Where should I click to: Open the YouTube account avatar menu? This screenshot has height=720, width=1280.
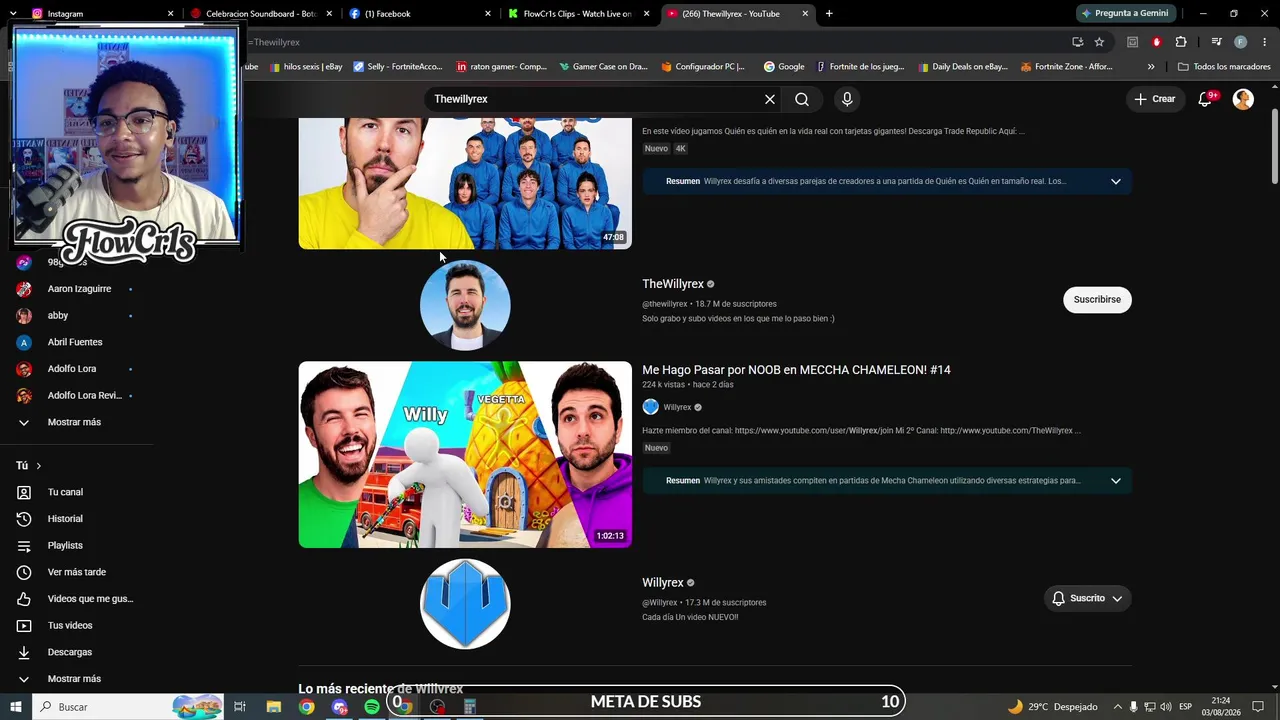1243,99
